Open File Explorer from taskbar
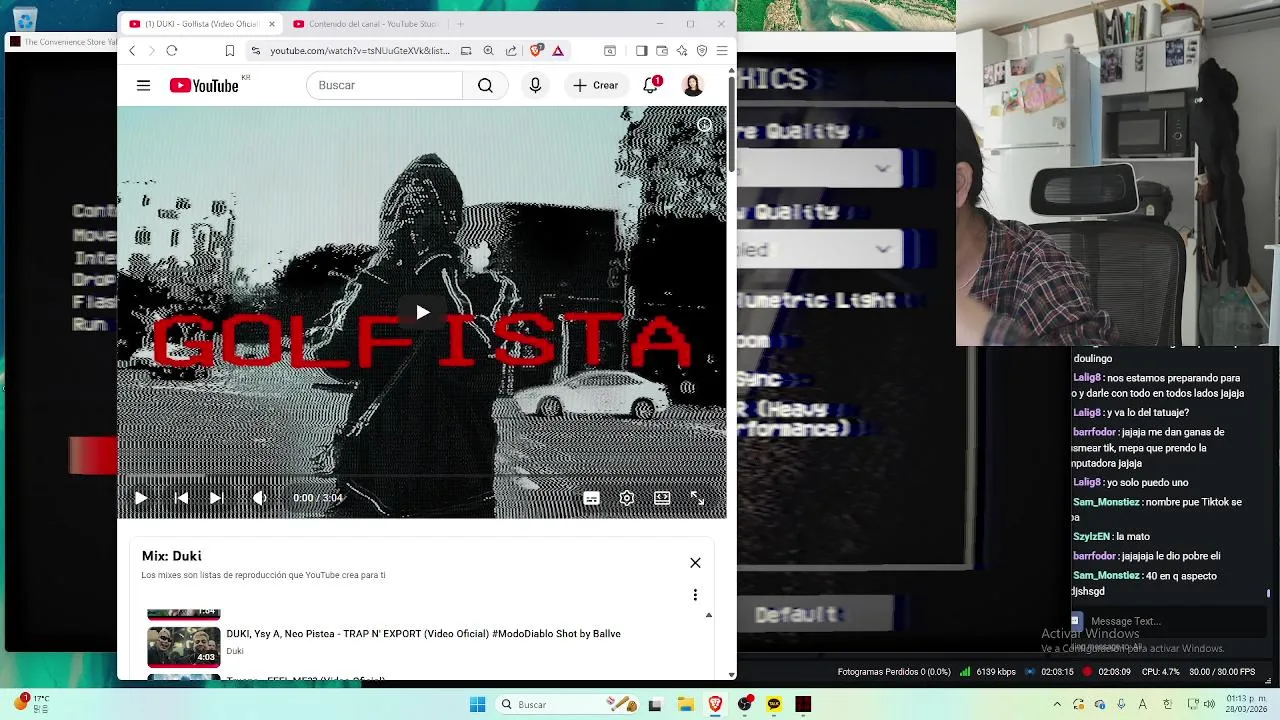This screenshot has height=720, width=1280. click(x=686, y=705)
